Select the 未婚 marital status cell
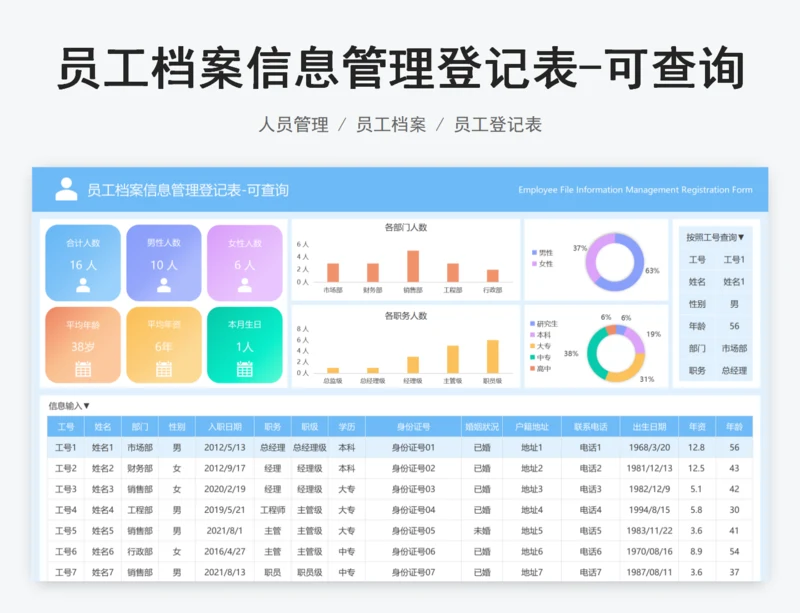Viewport: 800px width, 613px height. 482,531
